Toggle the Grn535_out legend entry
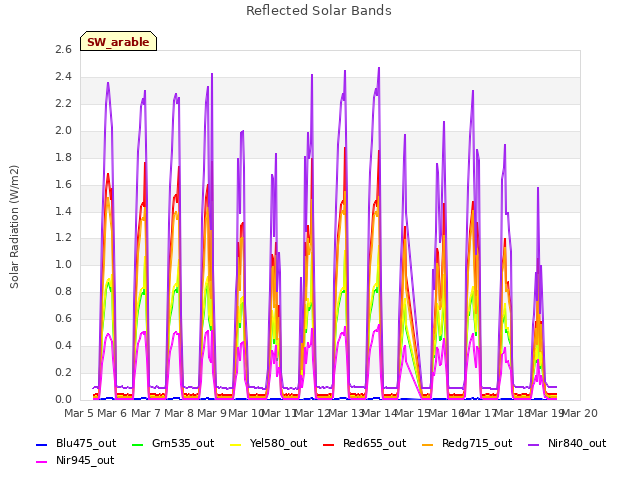 [x=173, y=444]
